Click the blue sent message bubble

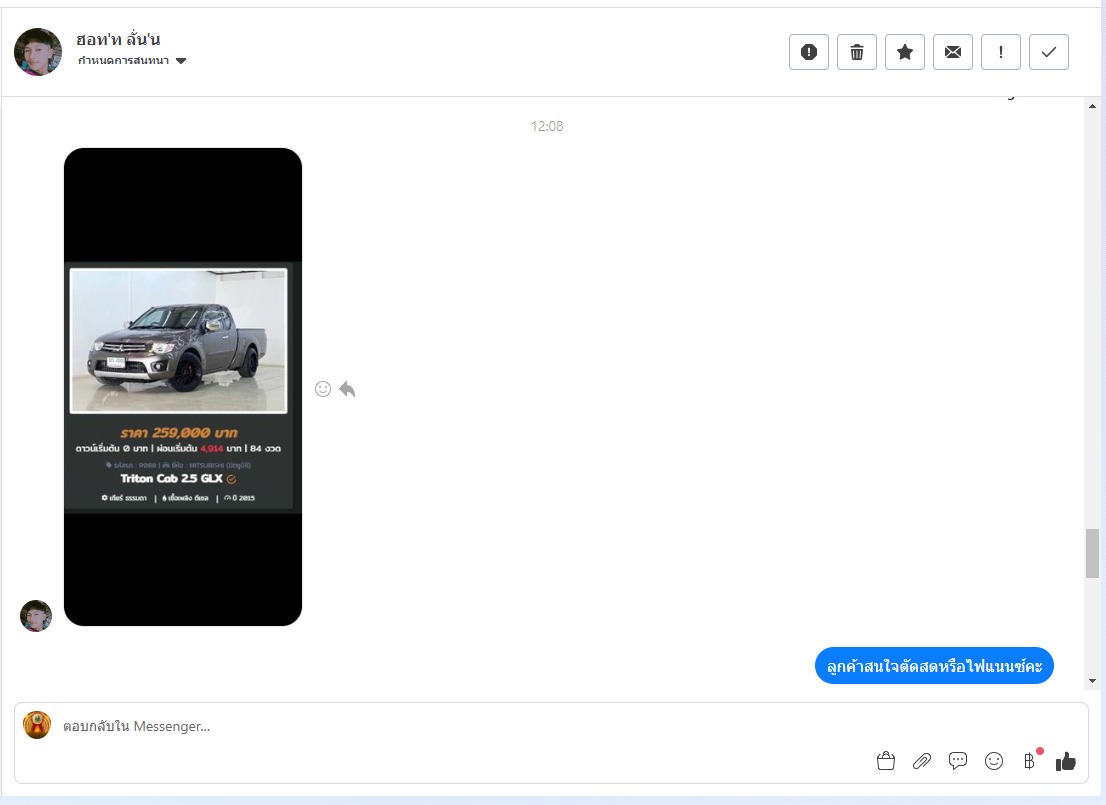pos(934,666)
